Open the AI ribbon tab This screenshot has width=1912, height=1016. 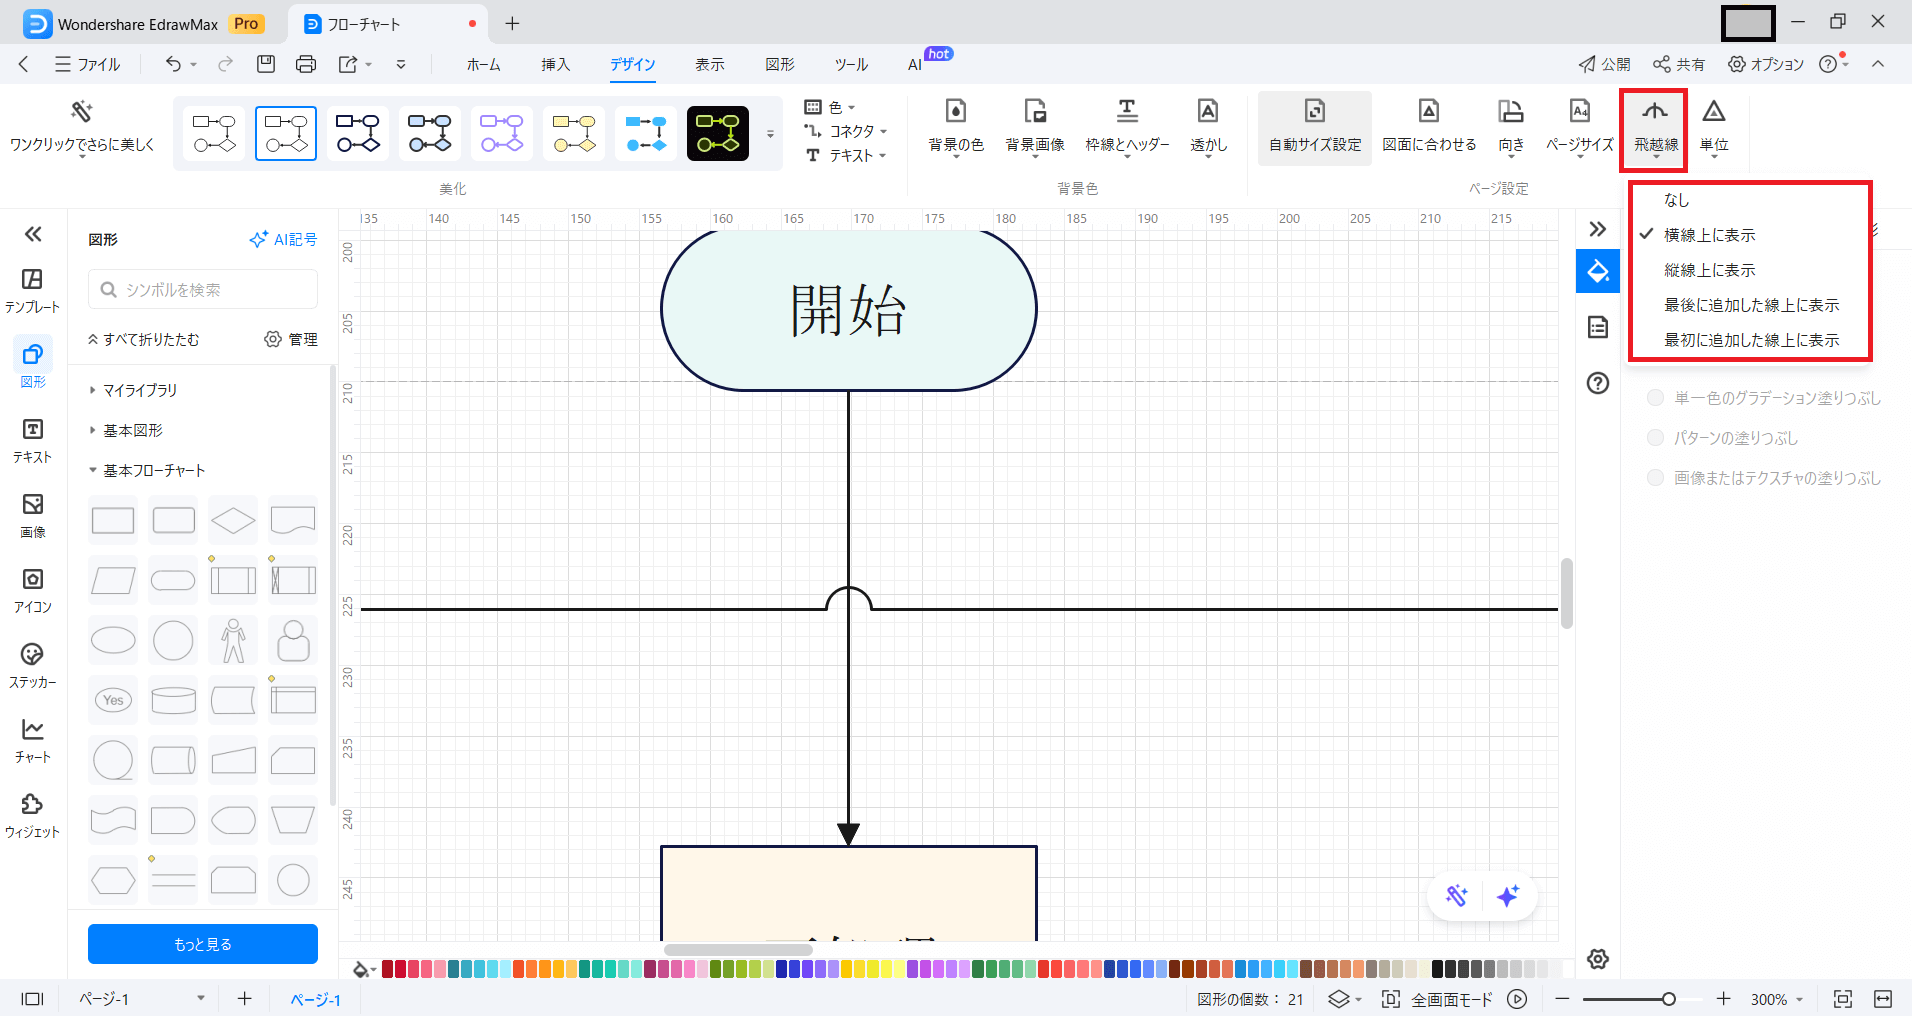point(914,64)
